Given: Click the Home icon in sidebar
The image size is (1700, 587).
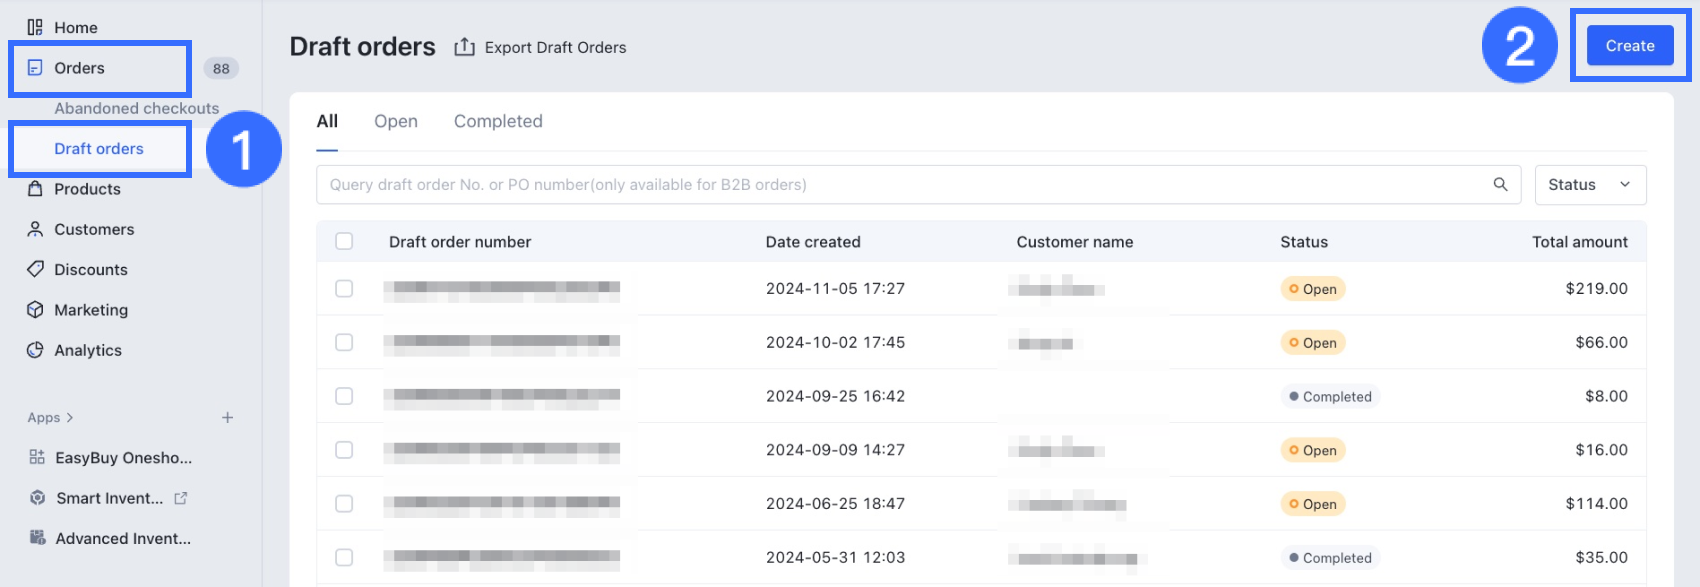Looking at the screenshot, I should (35, 27).
